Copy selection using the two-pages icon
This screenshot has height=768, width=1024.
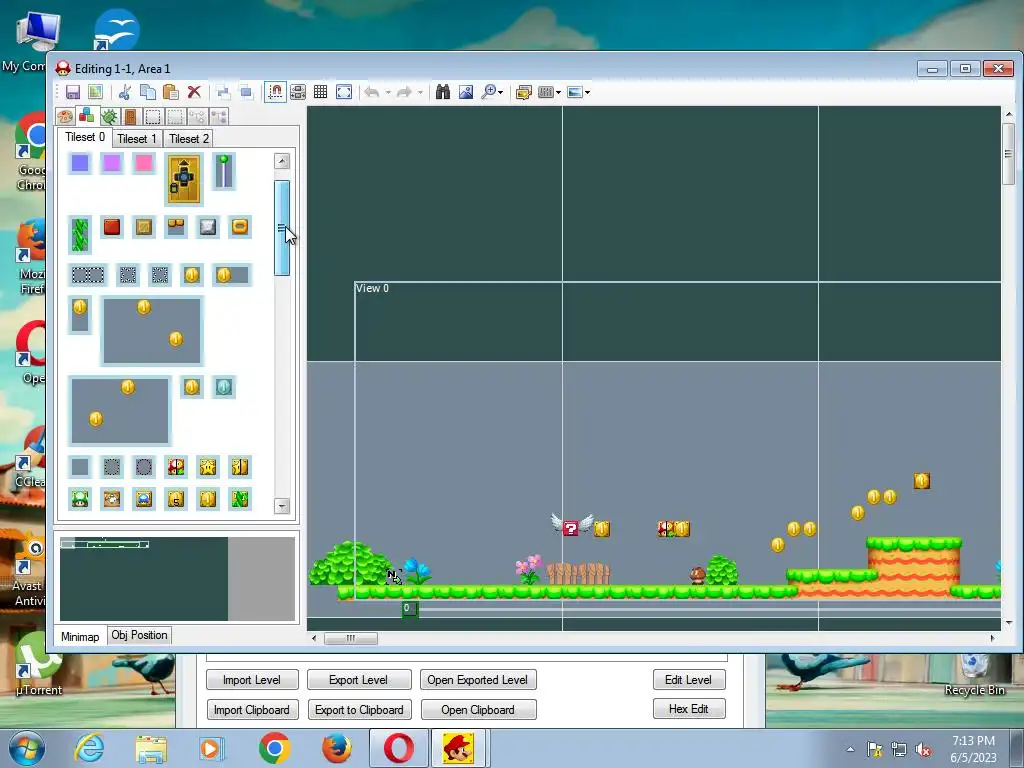click(148, 92)
